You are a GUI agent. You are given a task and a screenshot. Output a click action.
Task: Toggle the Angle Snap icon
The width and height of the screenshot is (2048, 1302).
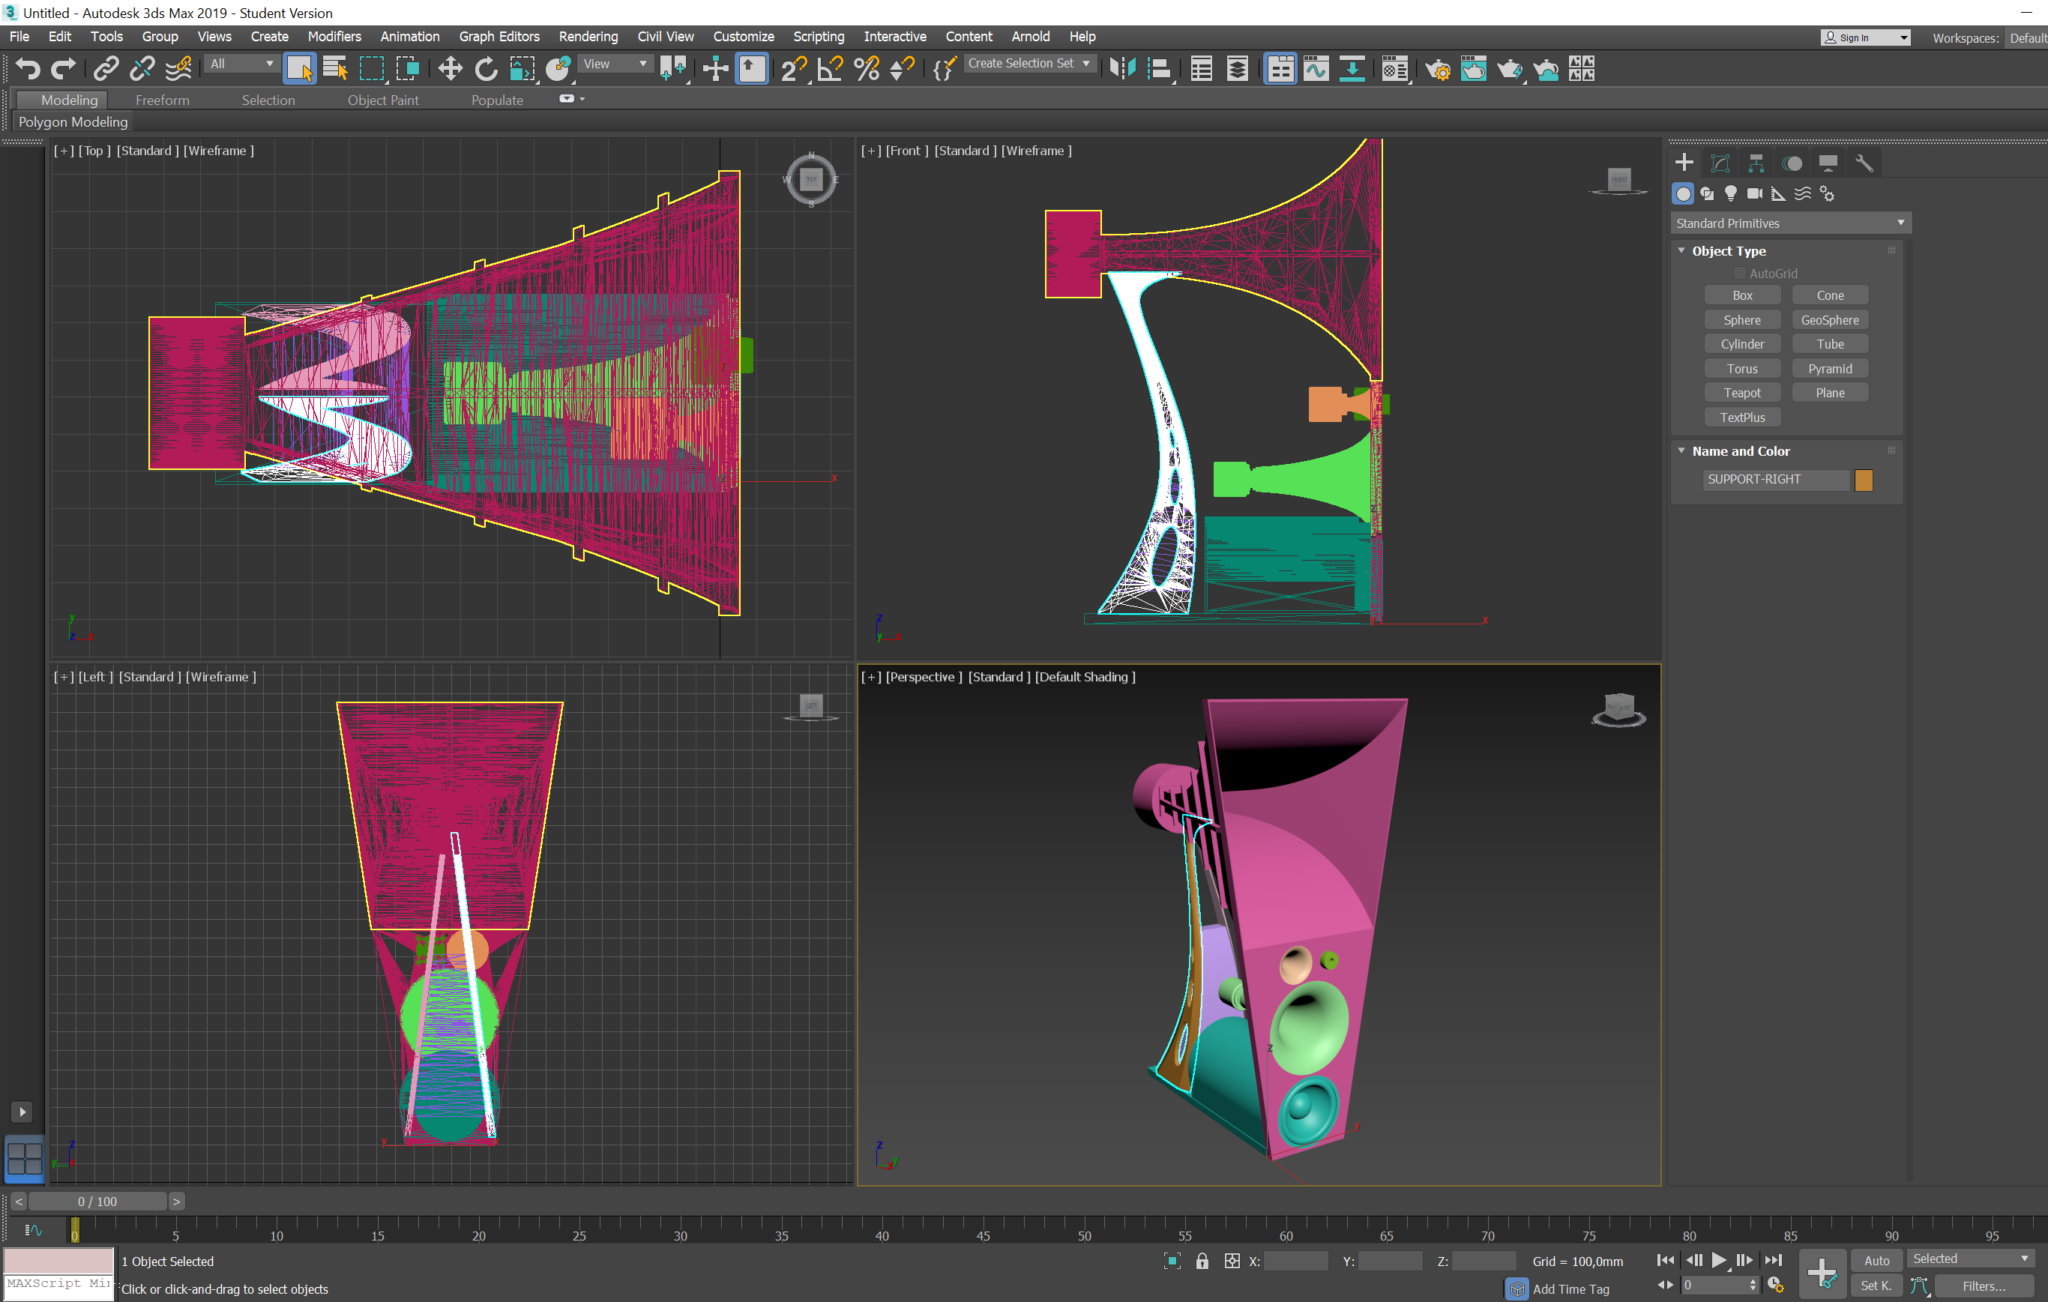(830, 68)
